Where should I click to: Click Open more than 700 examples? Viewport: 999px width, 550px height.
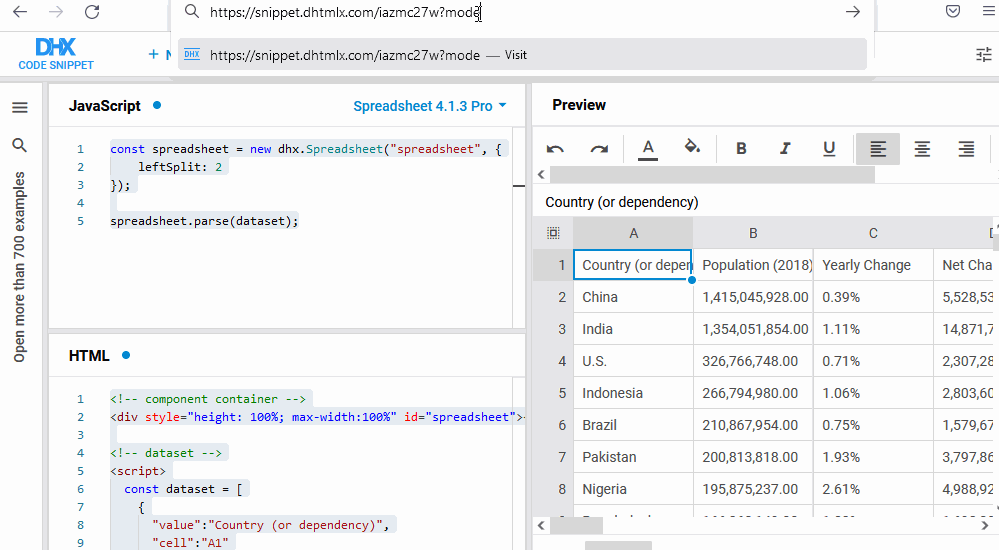[x=20, y=267]
